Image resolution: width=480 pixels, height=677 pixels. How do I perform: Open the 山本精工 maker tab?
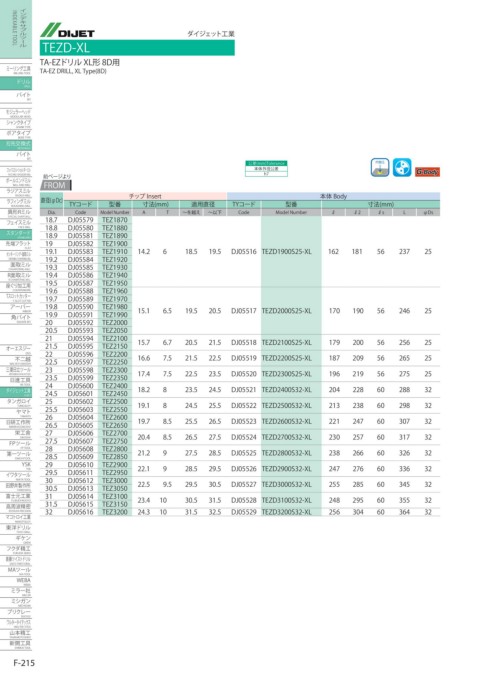pos(16,634)
